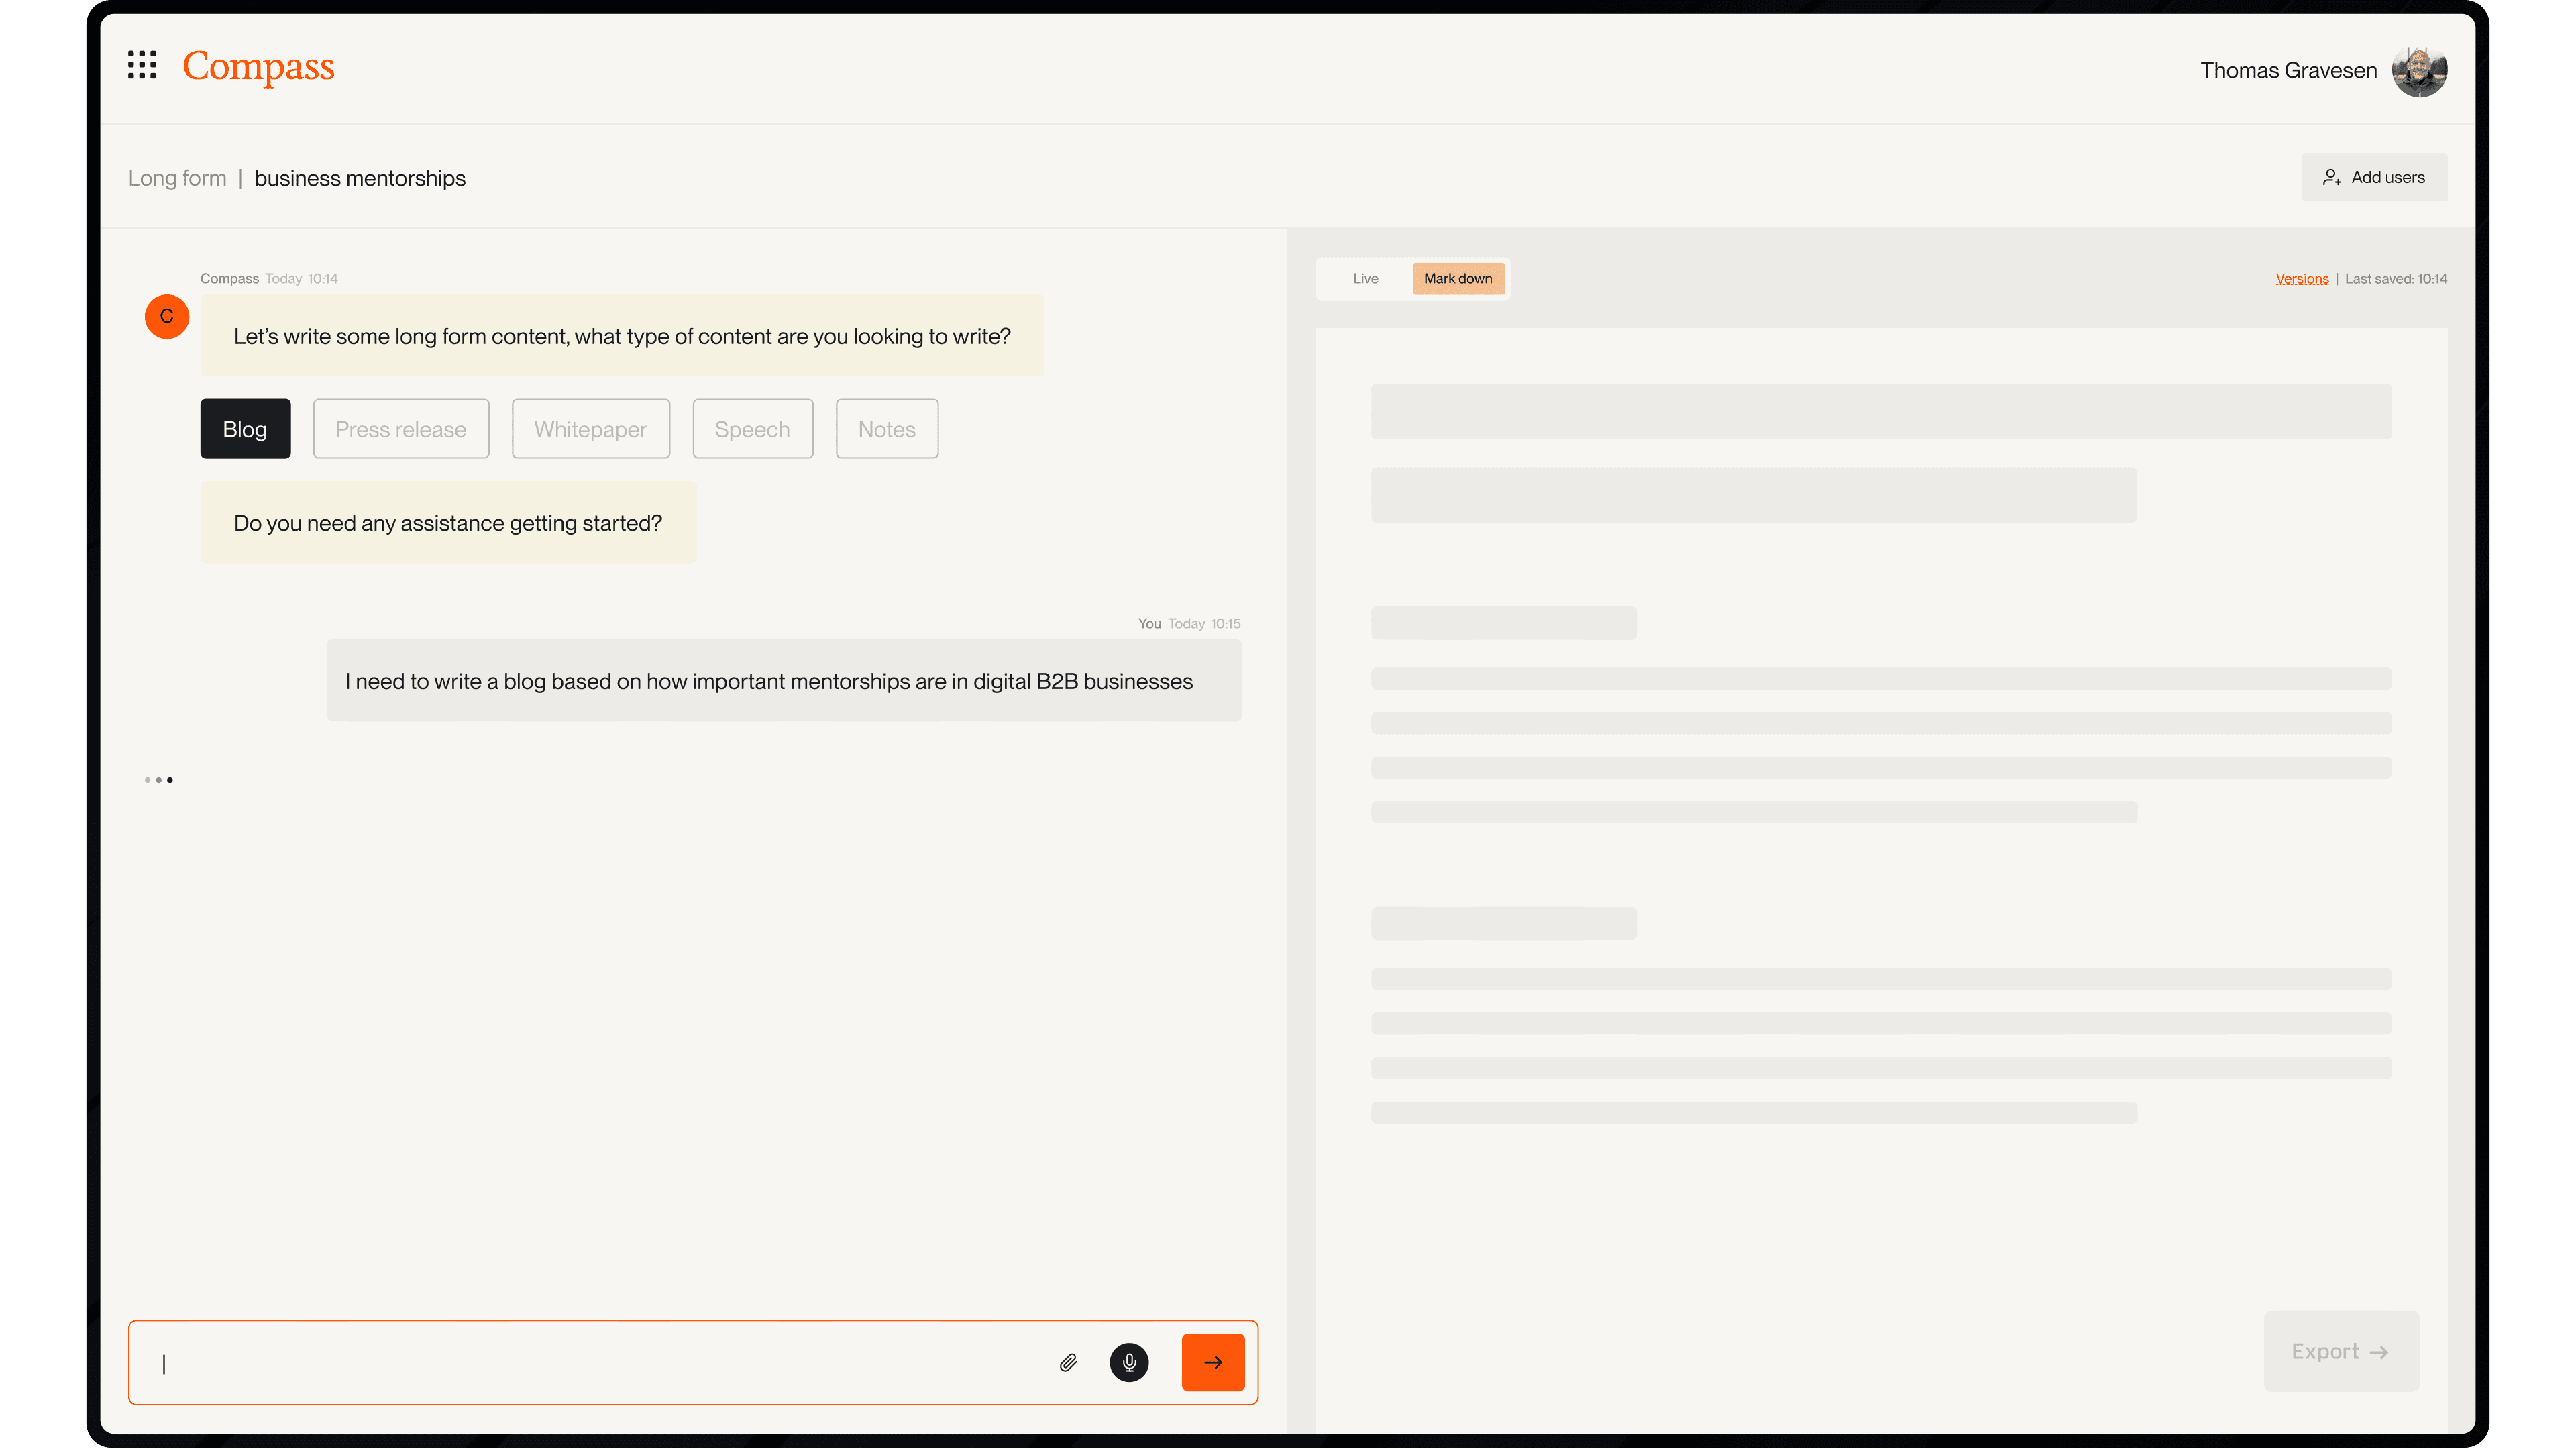The width and height of the screenshot is (2576, 1449).
Task: Click the Compass 'C' avatar icon
Action: 167,317
